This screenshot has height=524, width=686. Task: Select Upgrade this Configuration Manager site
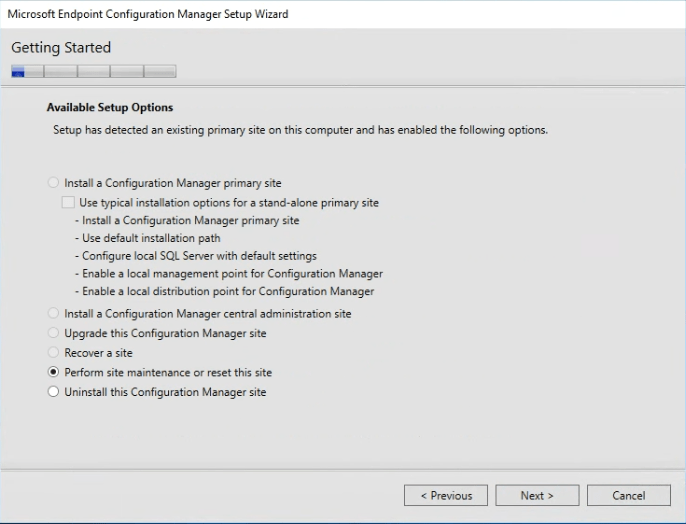point(54,333)
